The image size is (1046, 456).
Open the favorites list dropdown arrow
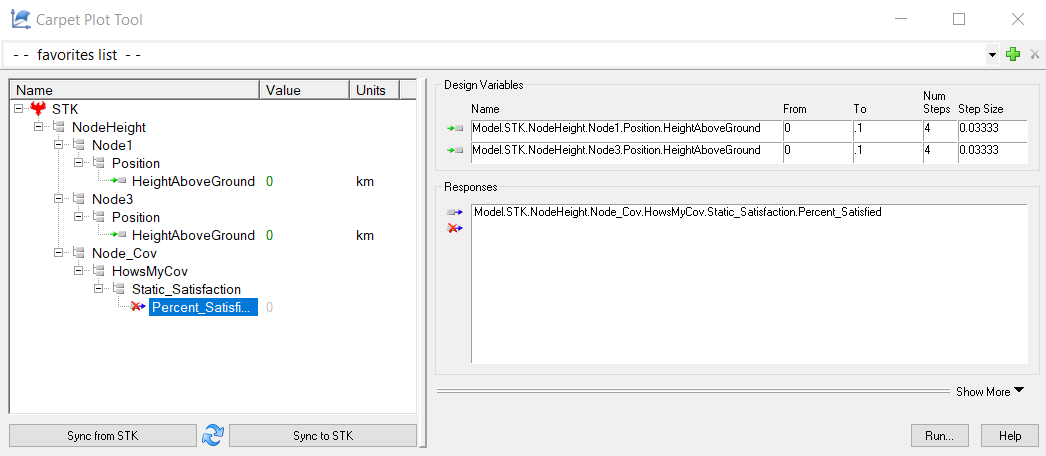click(x=992, y=54)
